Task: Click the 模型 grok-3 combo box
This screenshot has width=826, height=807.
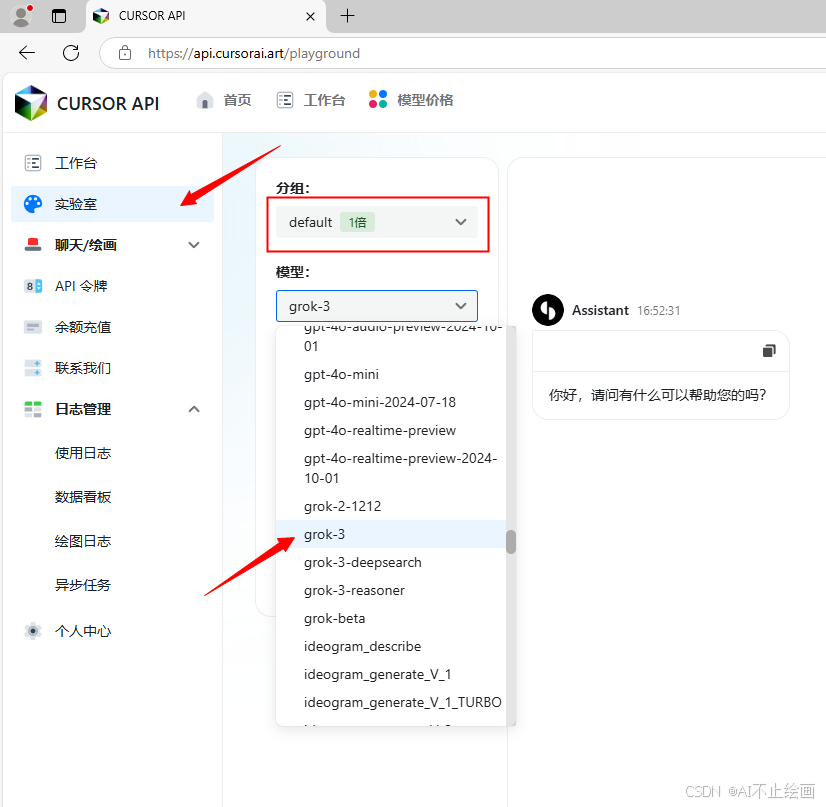Action: [377, 306]
